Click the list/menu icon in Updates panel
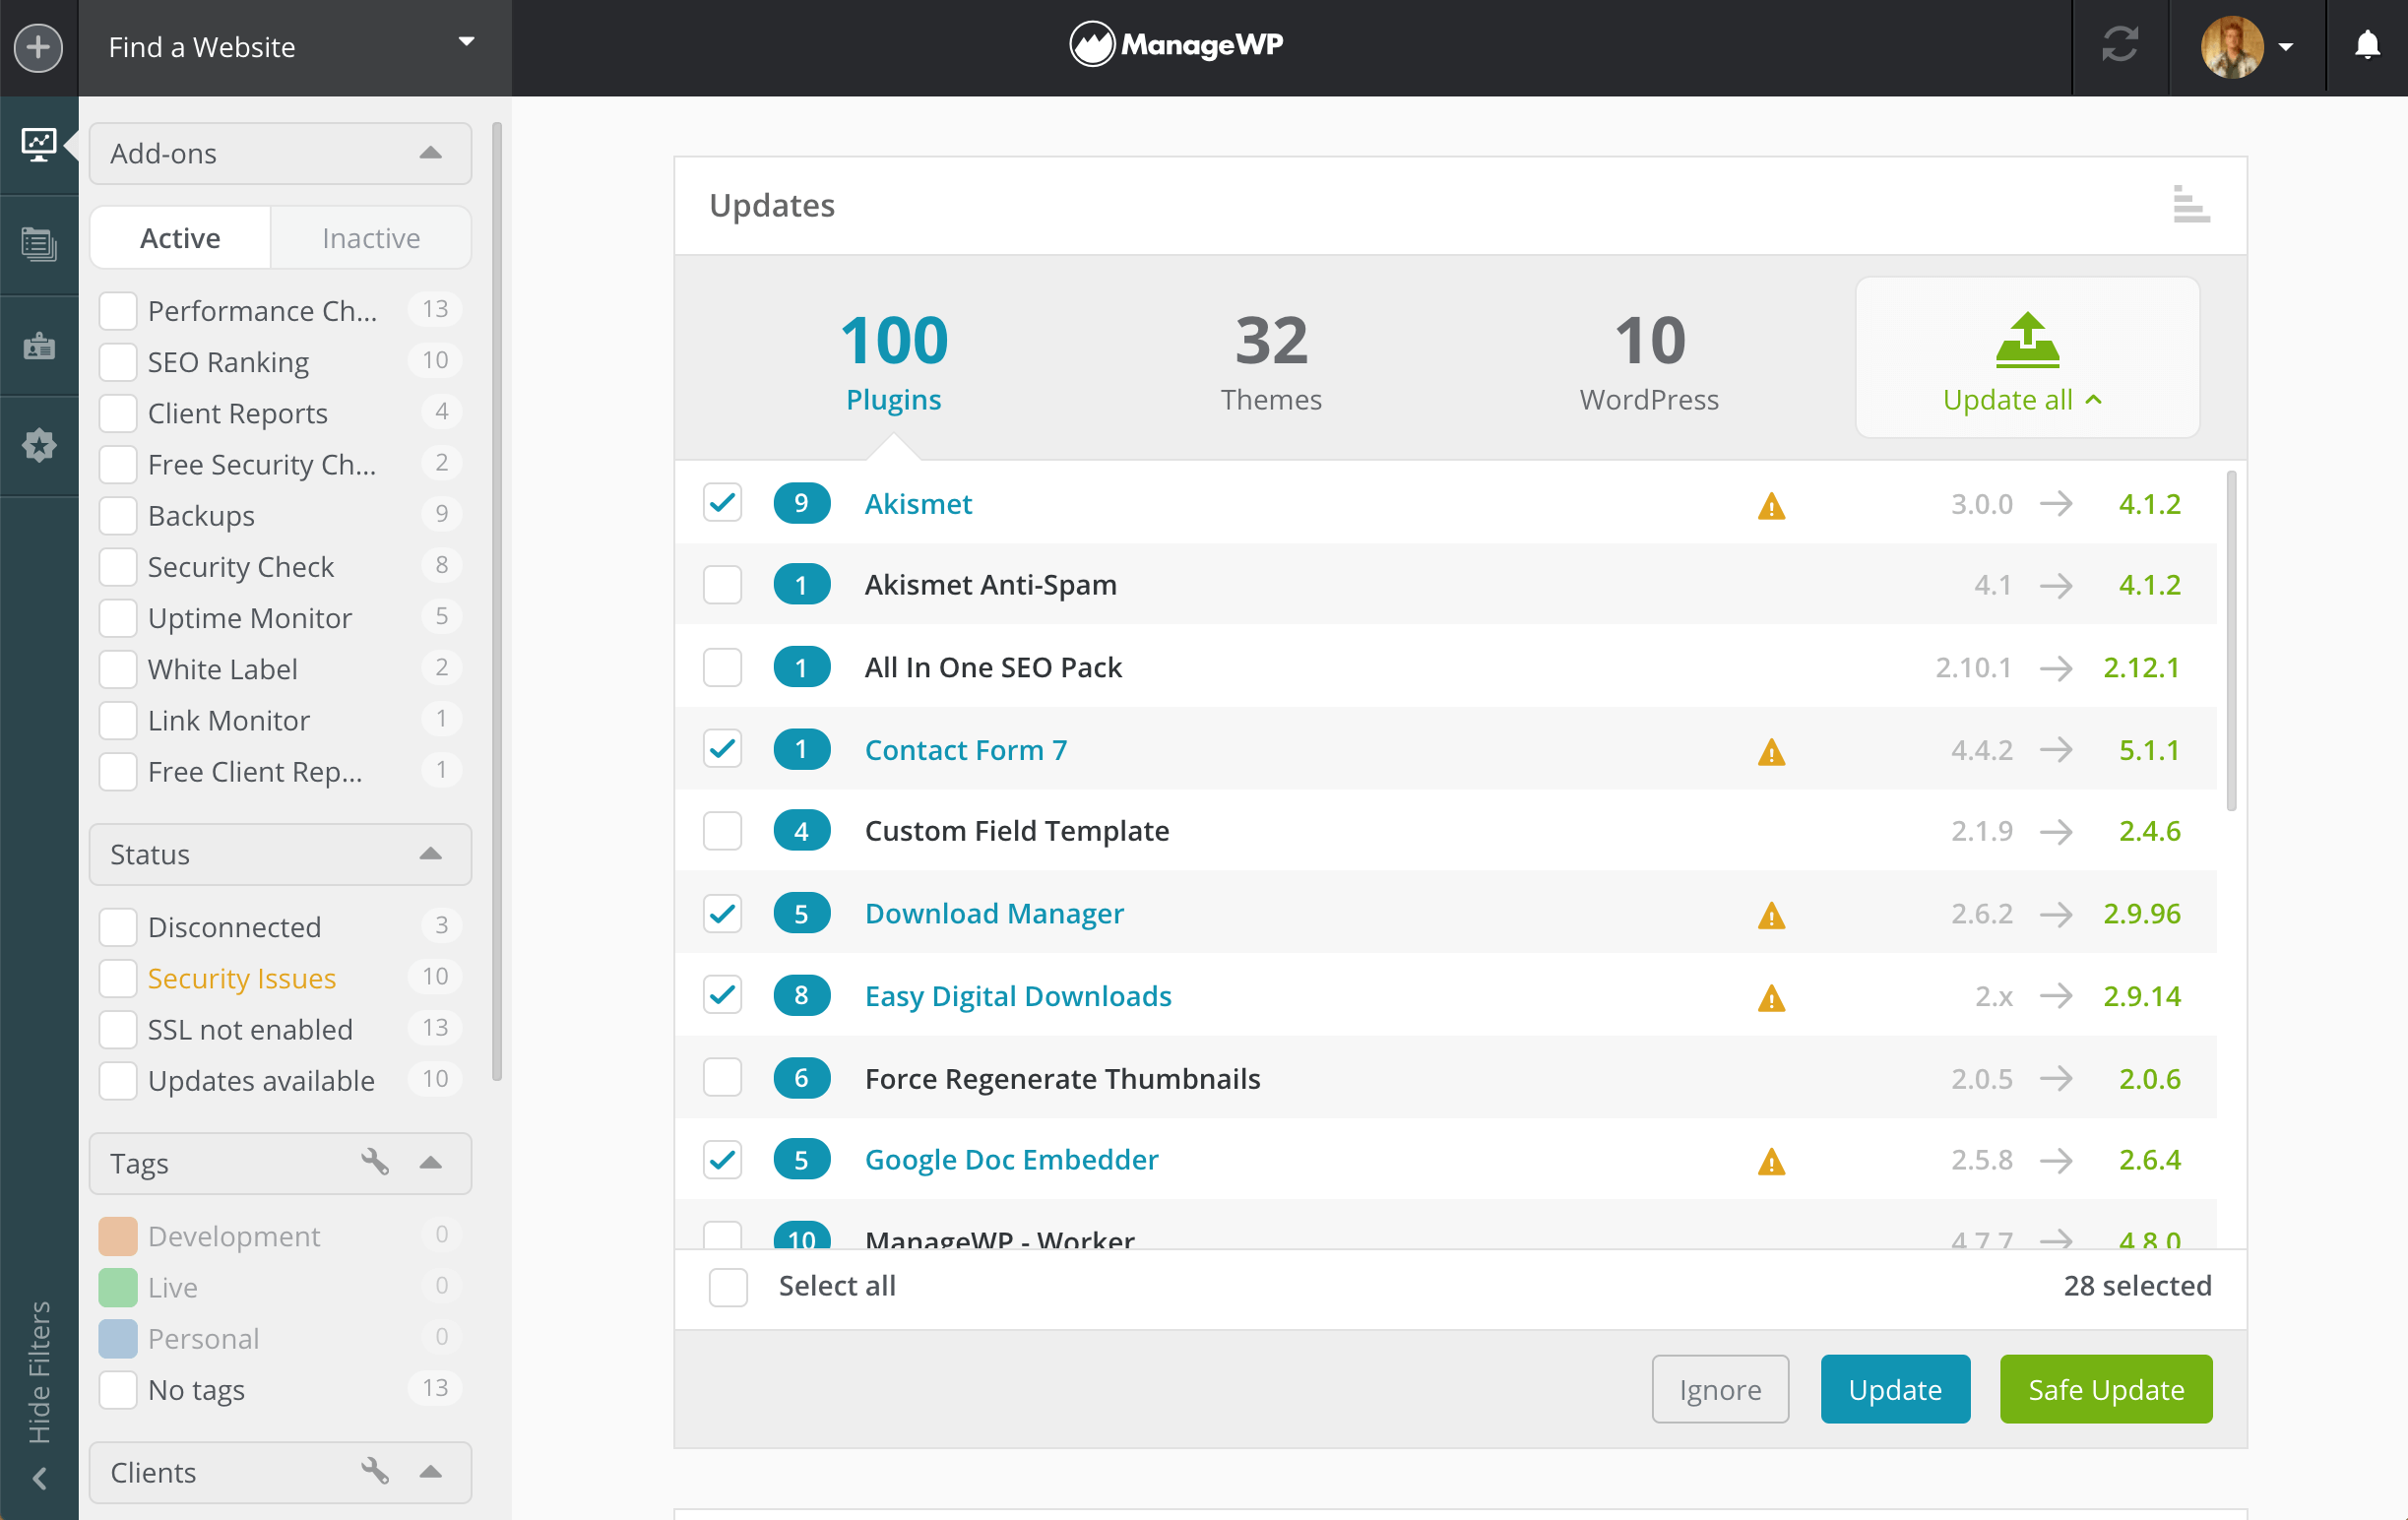The height and width of the screenshot is (1520, 2408). click(2190, 207)
